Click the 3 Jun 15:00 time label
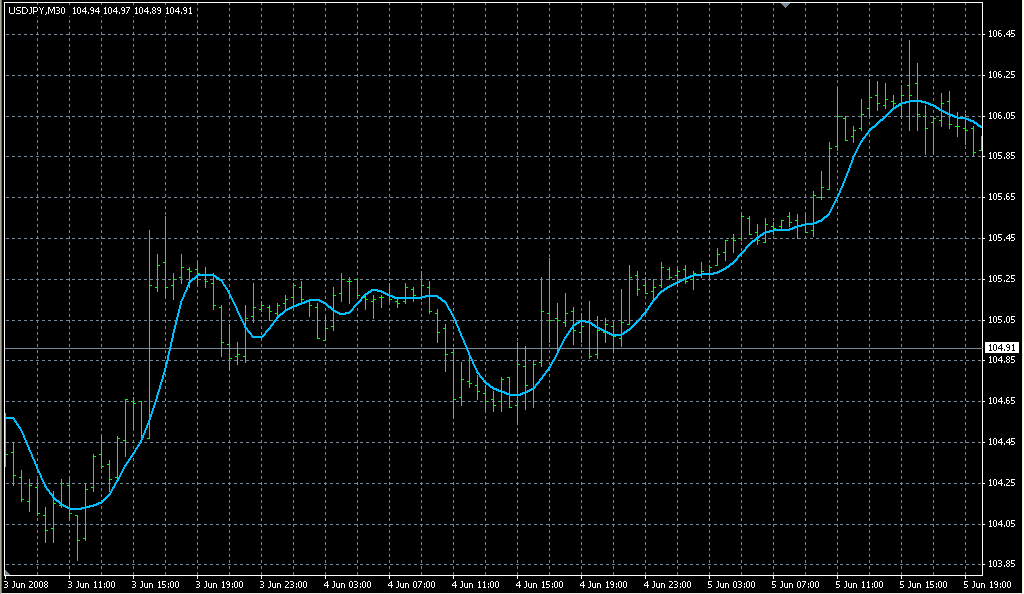 click(157, 584)
